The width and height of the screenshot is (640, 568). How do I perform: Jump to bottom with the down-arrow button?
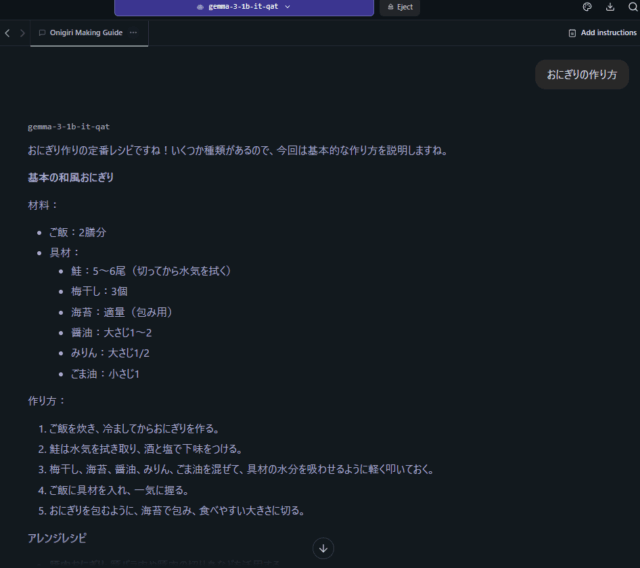coord(323,548)
